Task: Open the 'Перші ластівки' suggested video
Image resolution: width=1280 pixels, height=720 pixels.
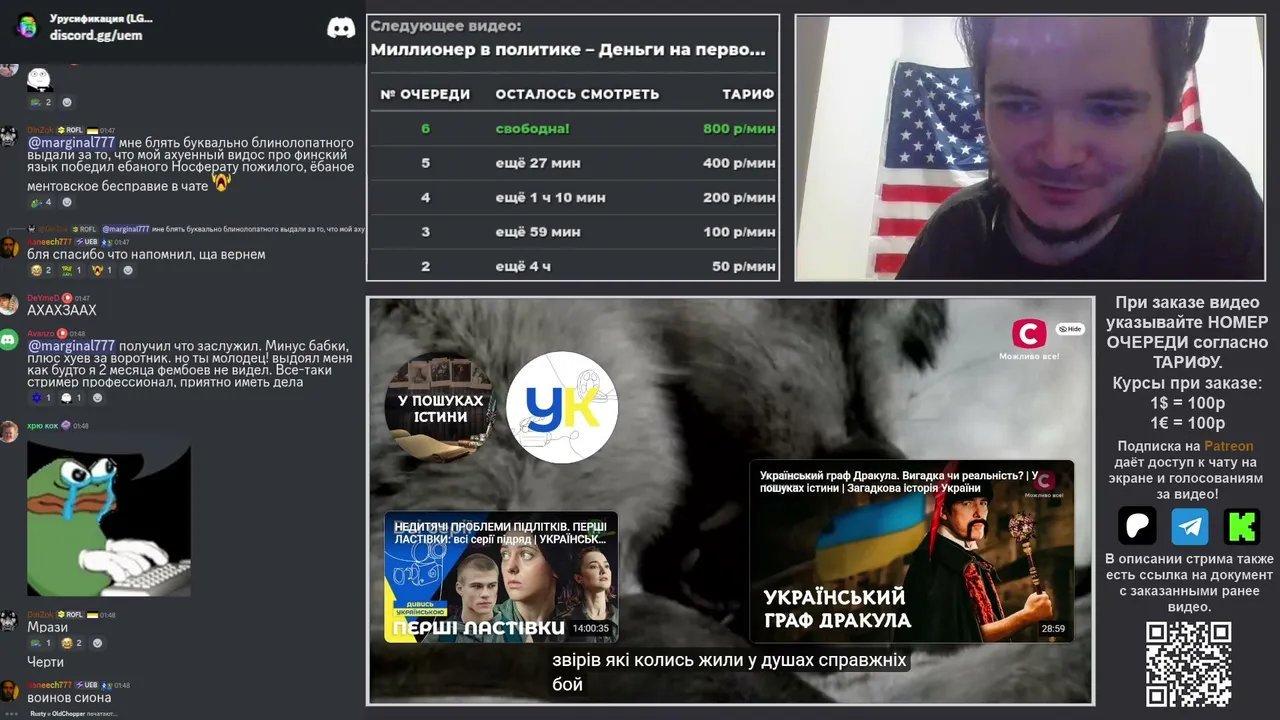Action: click(x=501, y=577)
